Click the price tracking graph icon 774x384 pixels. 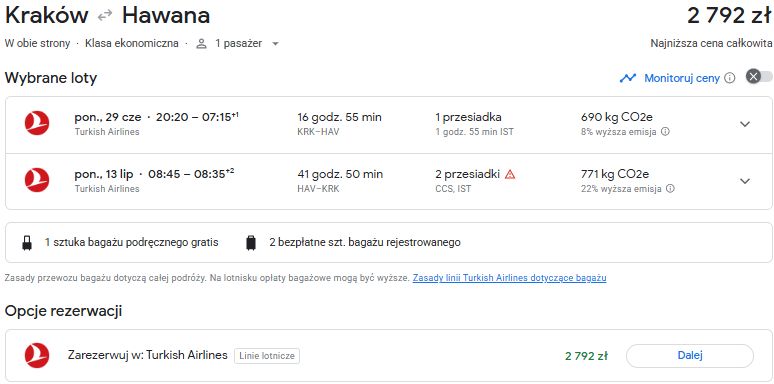(628, 78)
